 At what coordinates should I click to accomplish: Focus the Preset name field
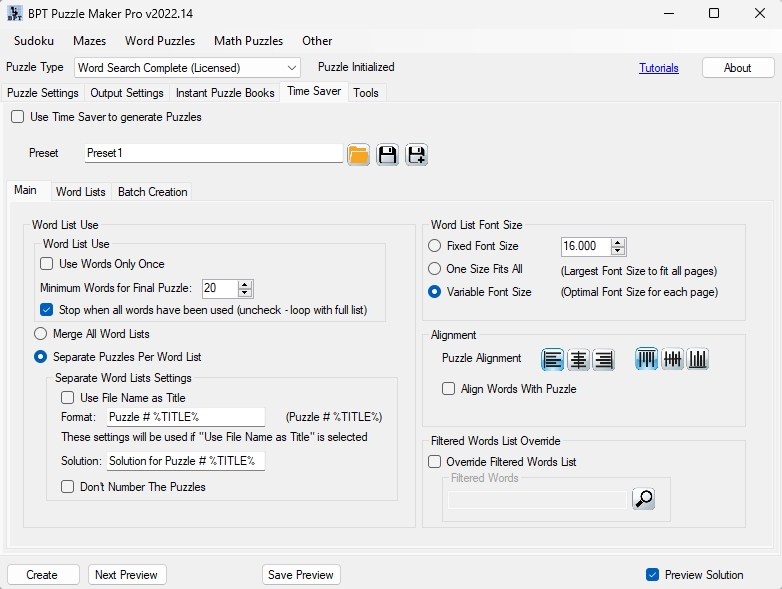coord(213,153)
